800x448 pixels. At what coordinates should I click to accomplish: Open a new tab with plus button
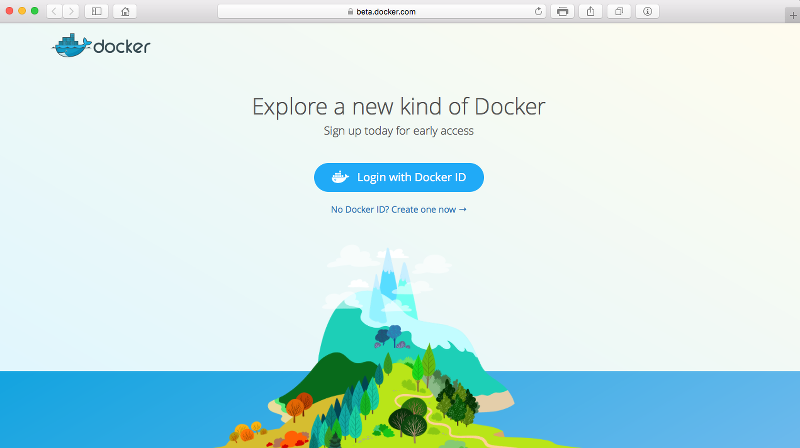pos(793,15)
